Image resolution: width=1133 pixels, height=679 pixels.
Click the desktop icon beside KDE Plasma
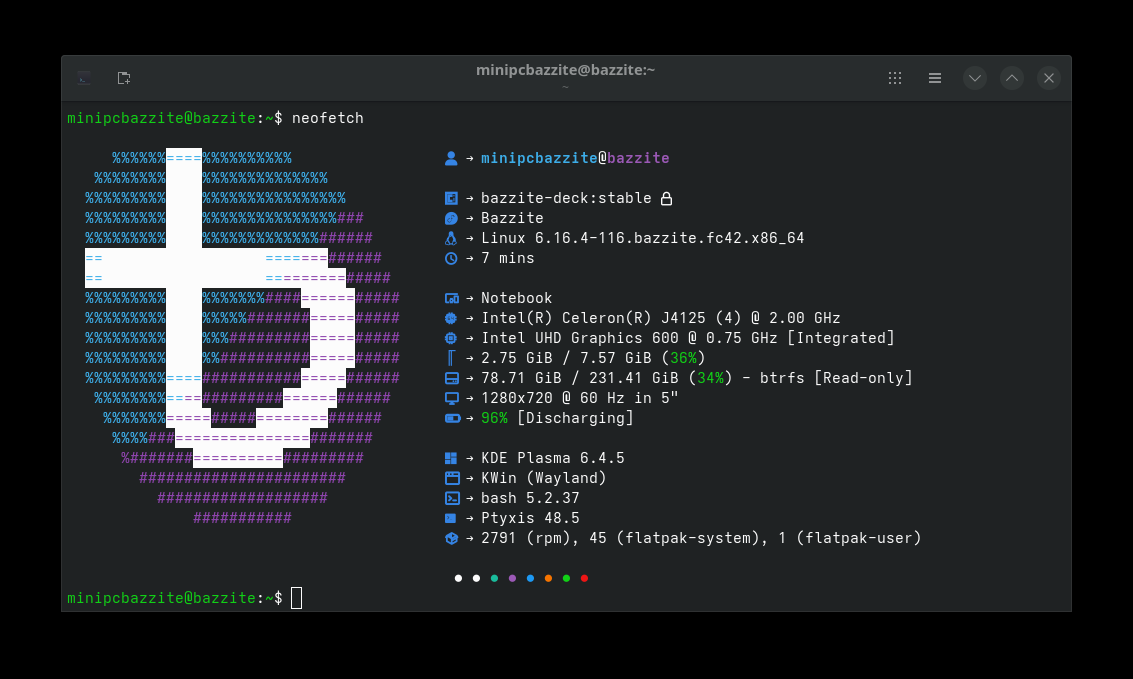point(451,458)
